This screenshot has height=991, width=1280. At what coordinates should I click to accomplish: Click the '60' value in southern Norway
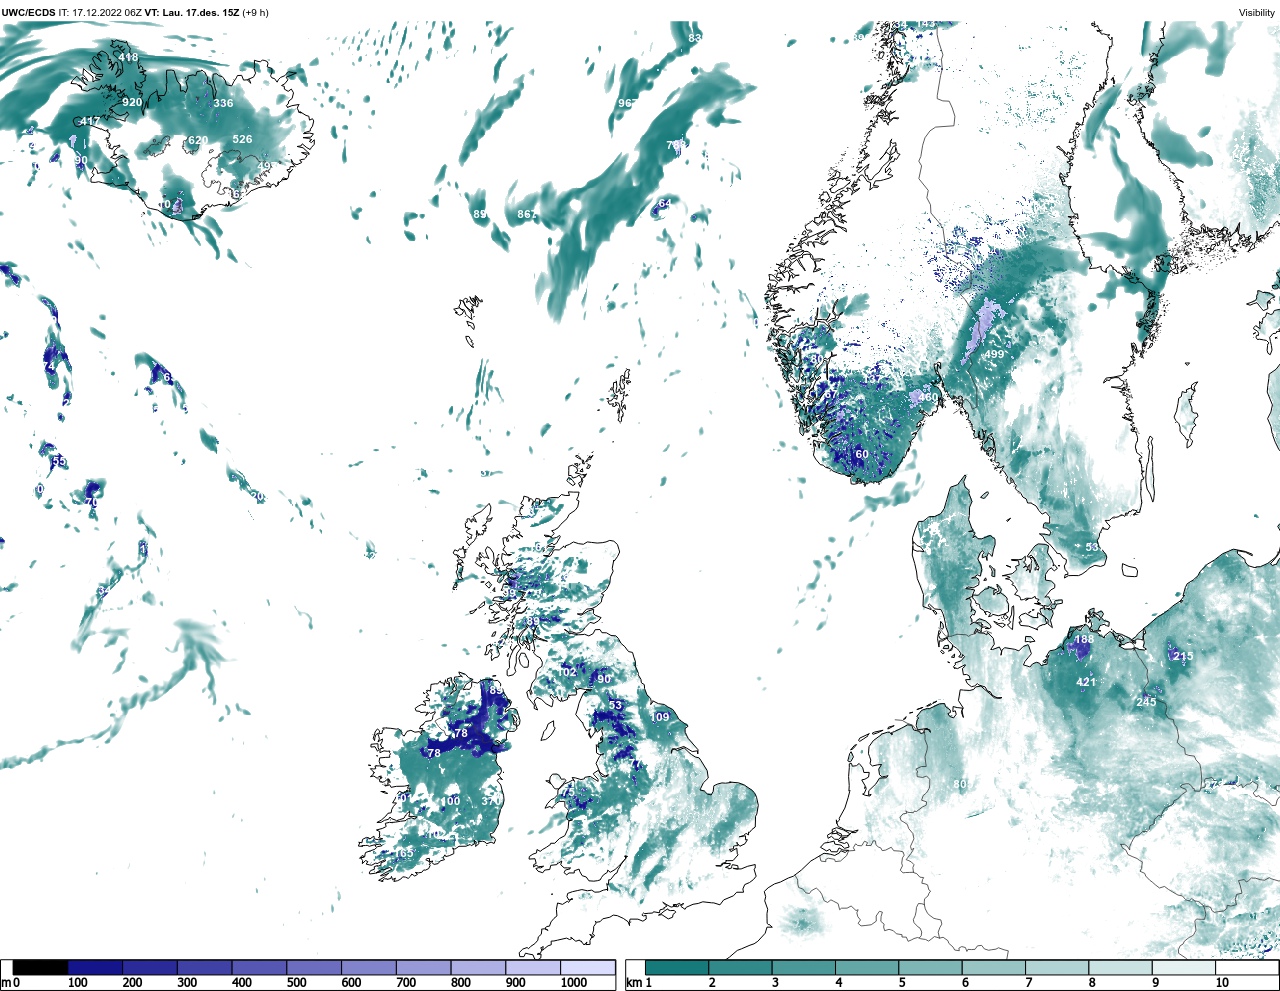861,455
